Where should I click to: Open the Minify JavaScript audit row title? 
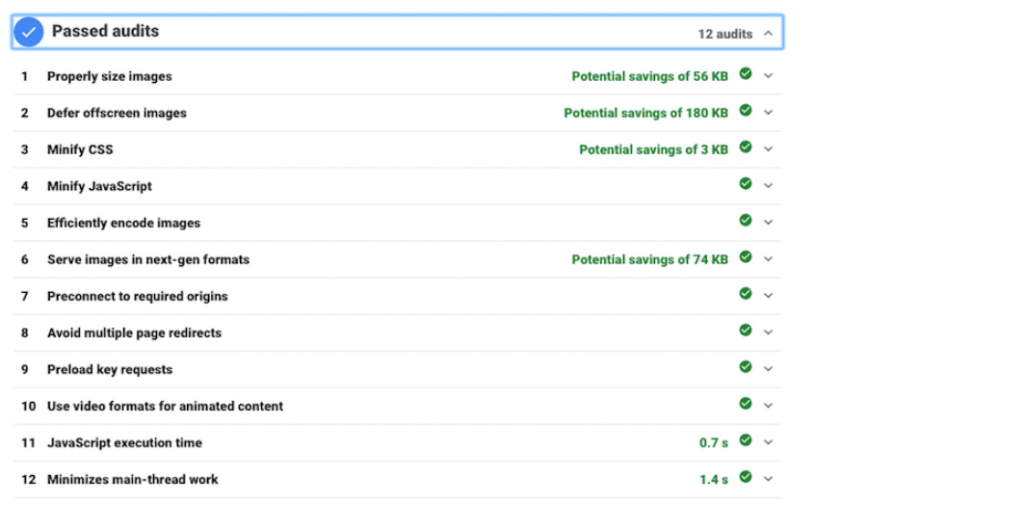coord(99,186)
